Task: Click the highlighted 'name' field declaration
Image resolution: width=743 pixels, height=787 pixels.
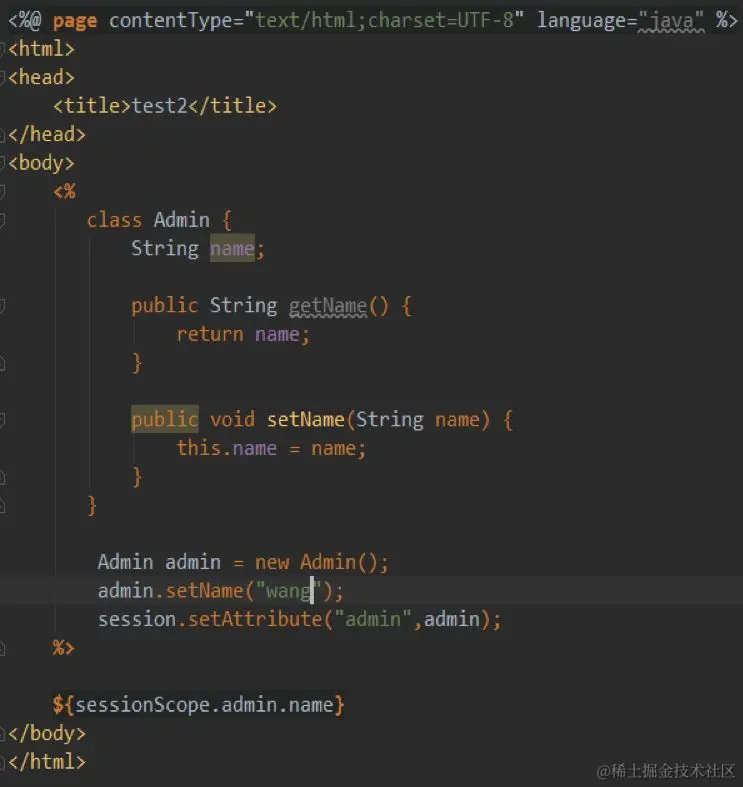Action: 232,248
